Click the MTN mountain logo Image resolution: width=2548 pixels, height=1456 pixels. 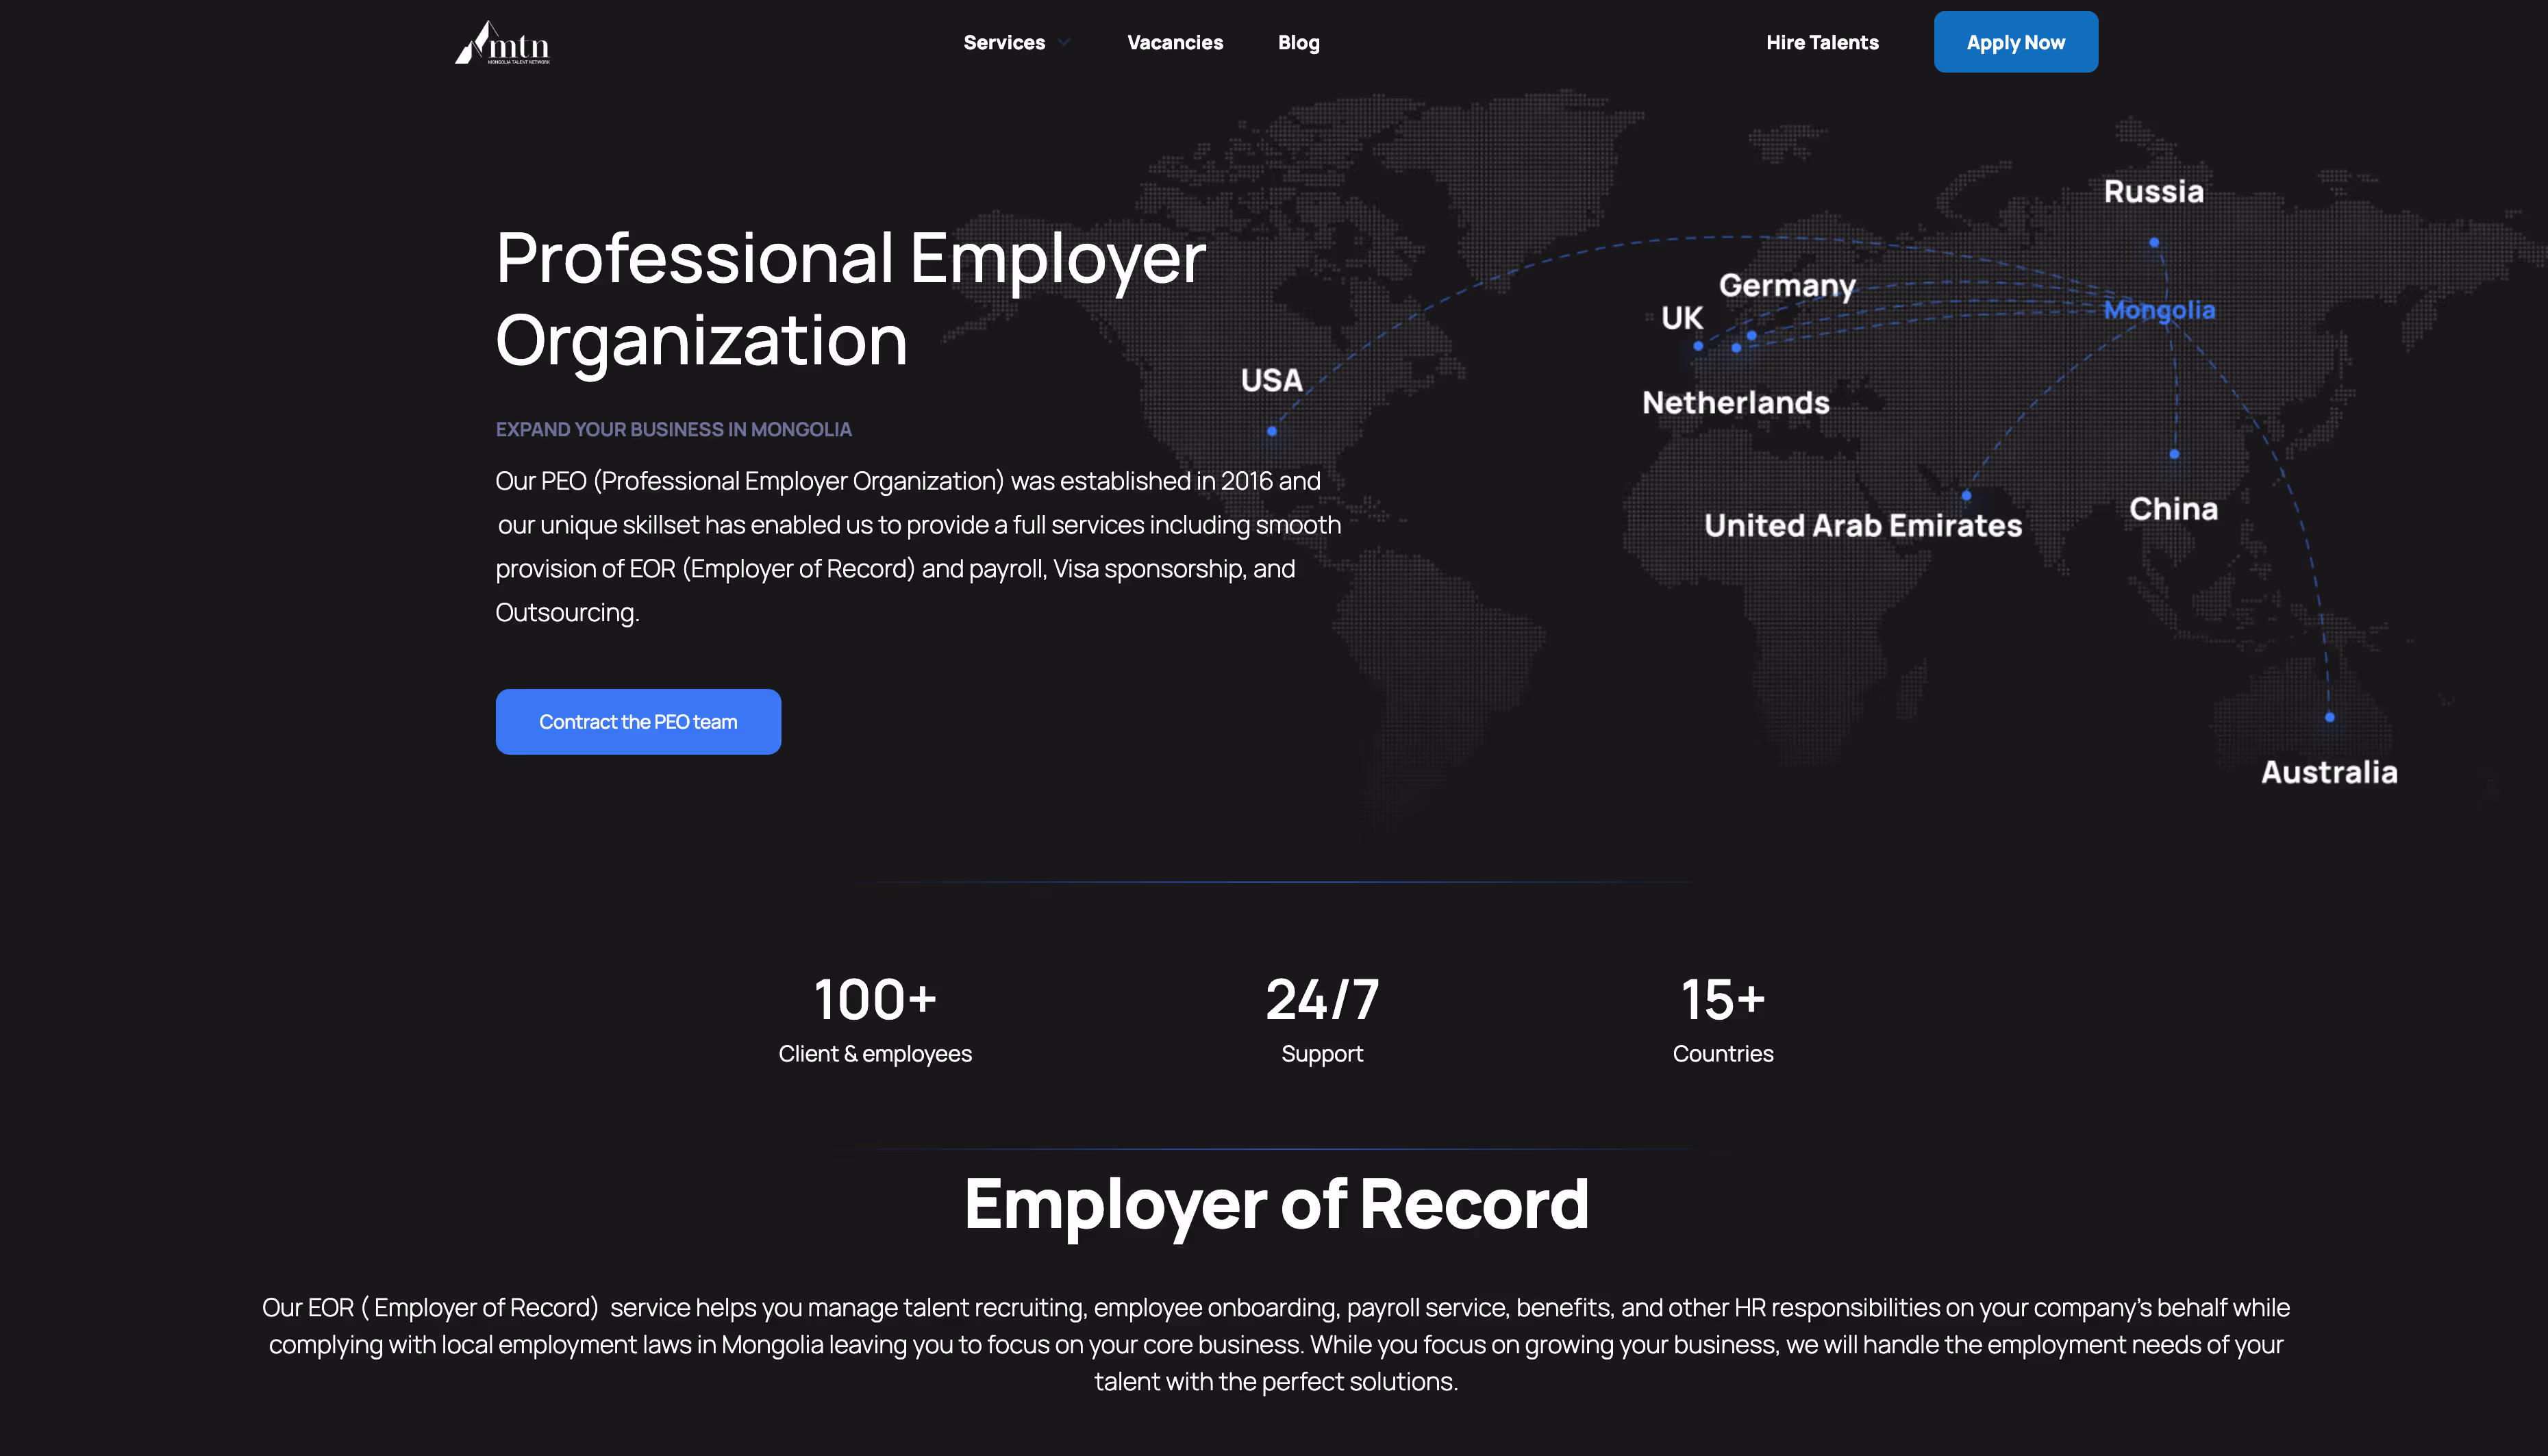point(502,43)
